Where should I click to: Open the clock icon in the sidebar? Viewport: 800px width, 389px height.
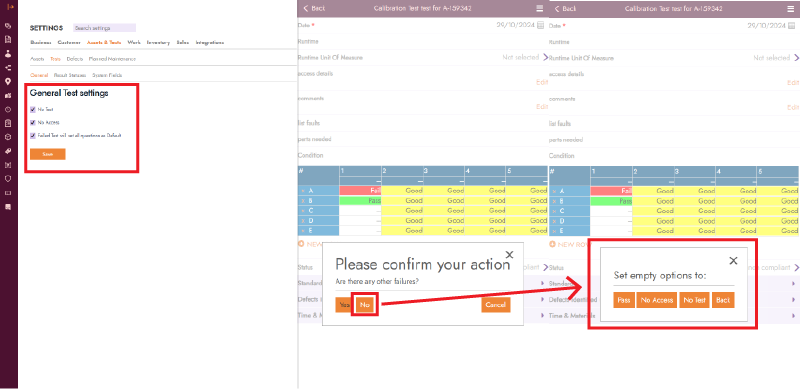click(8, 109)
